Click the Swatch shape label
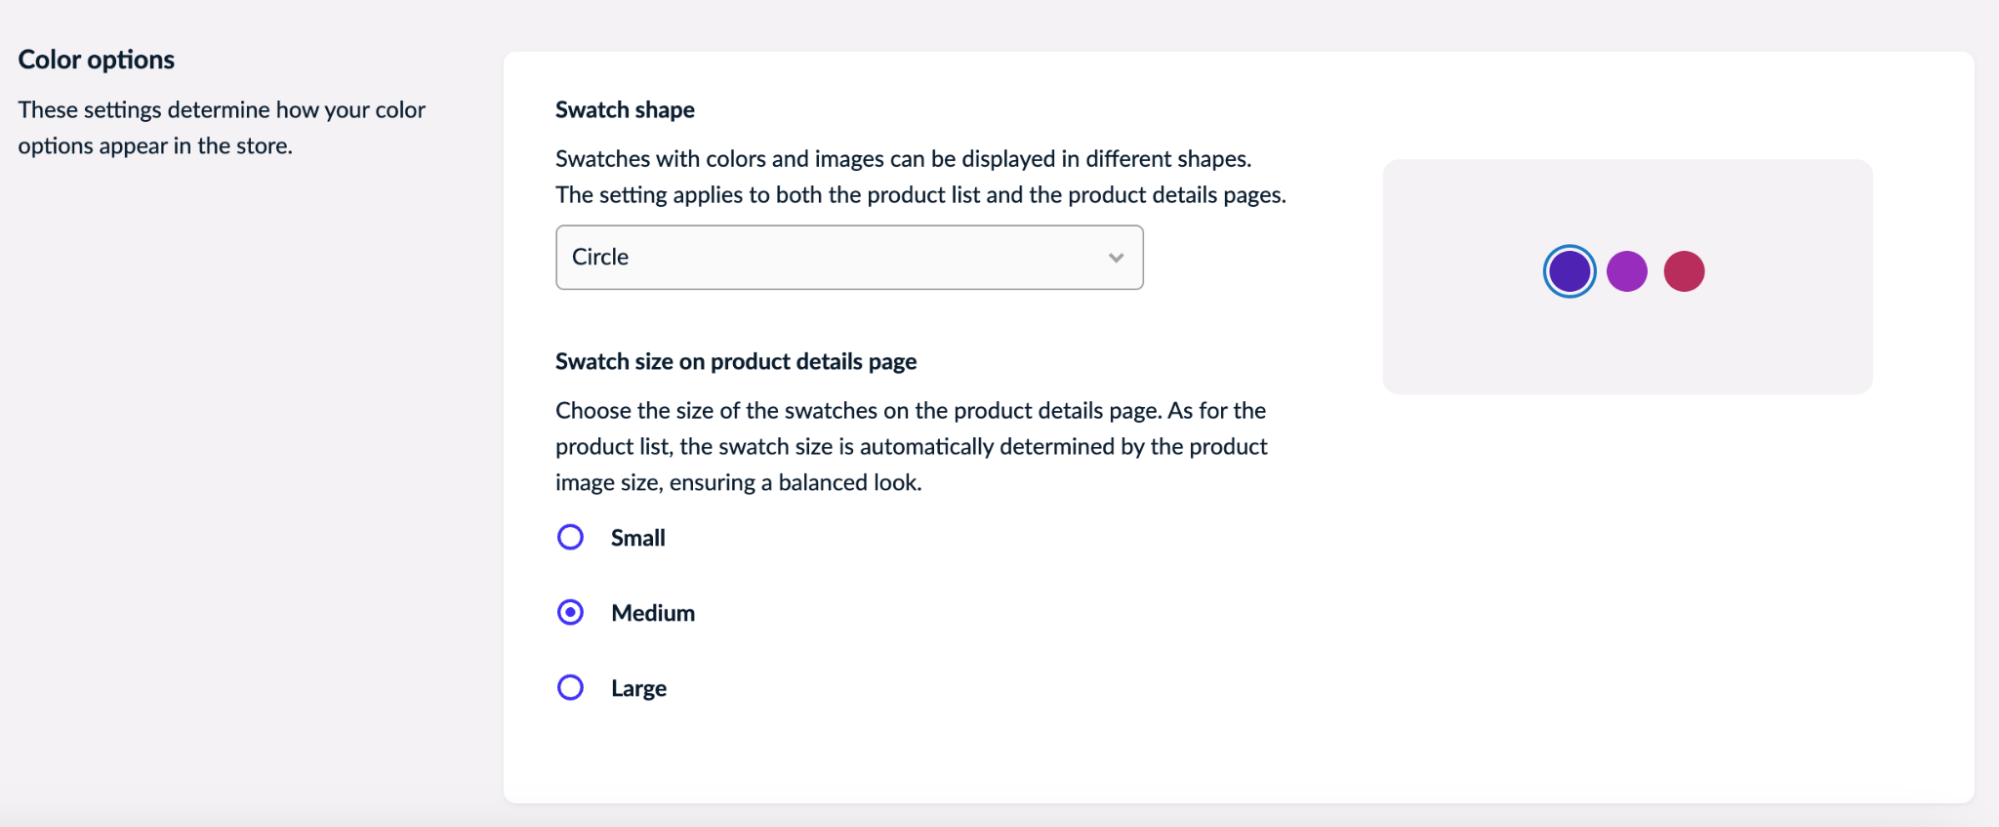 pos(624,110)
